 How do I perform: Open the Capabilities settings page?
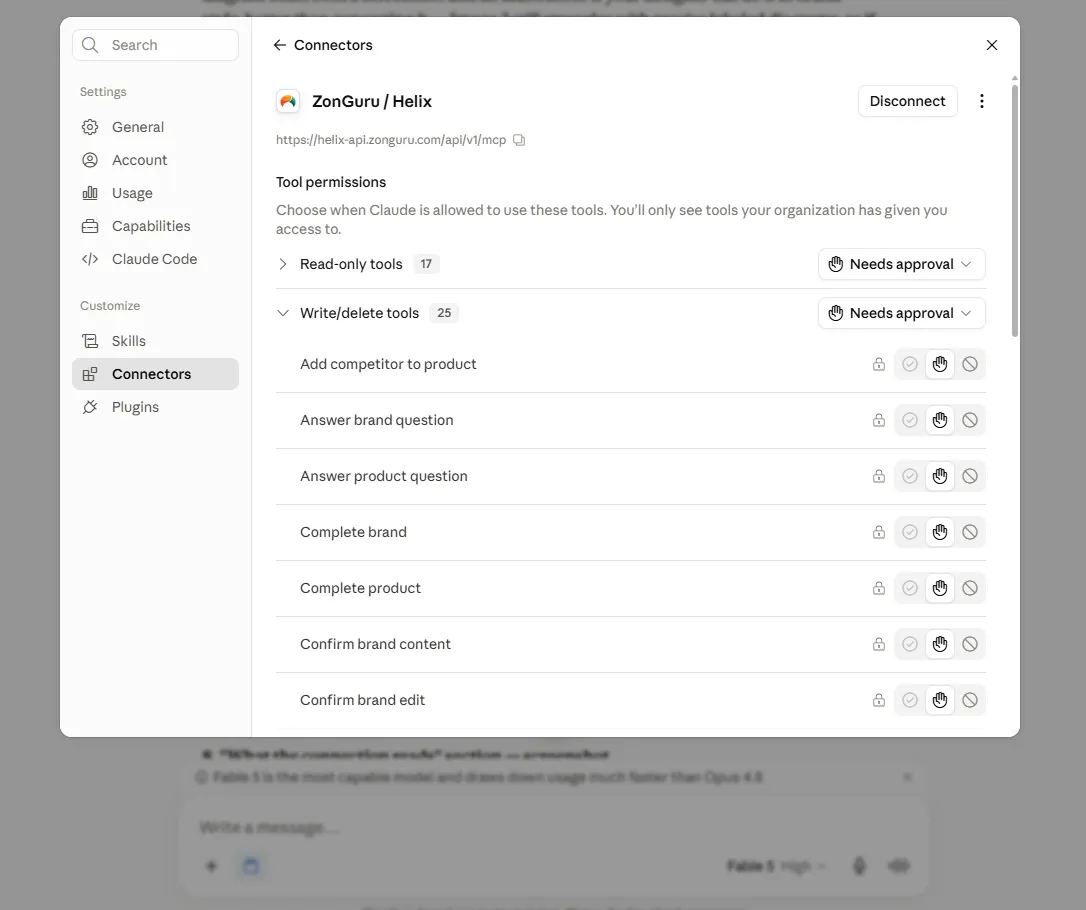point(155,226)
